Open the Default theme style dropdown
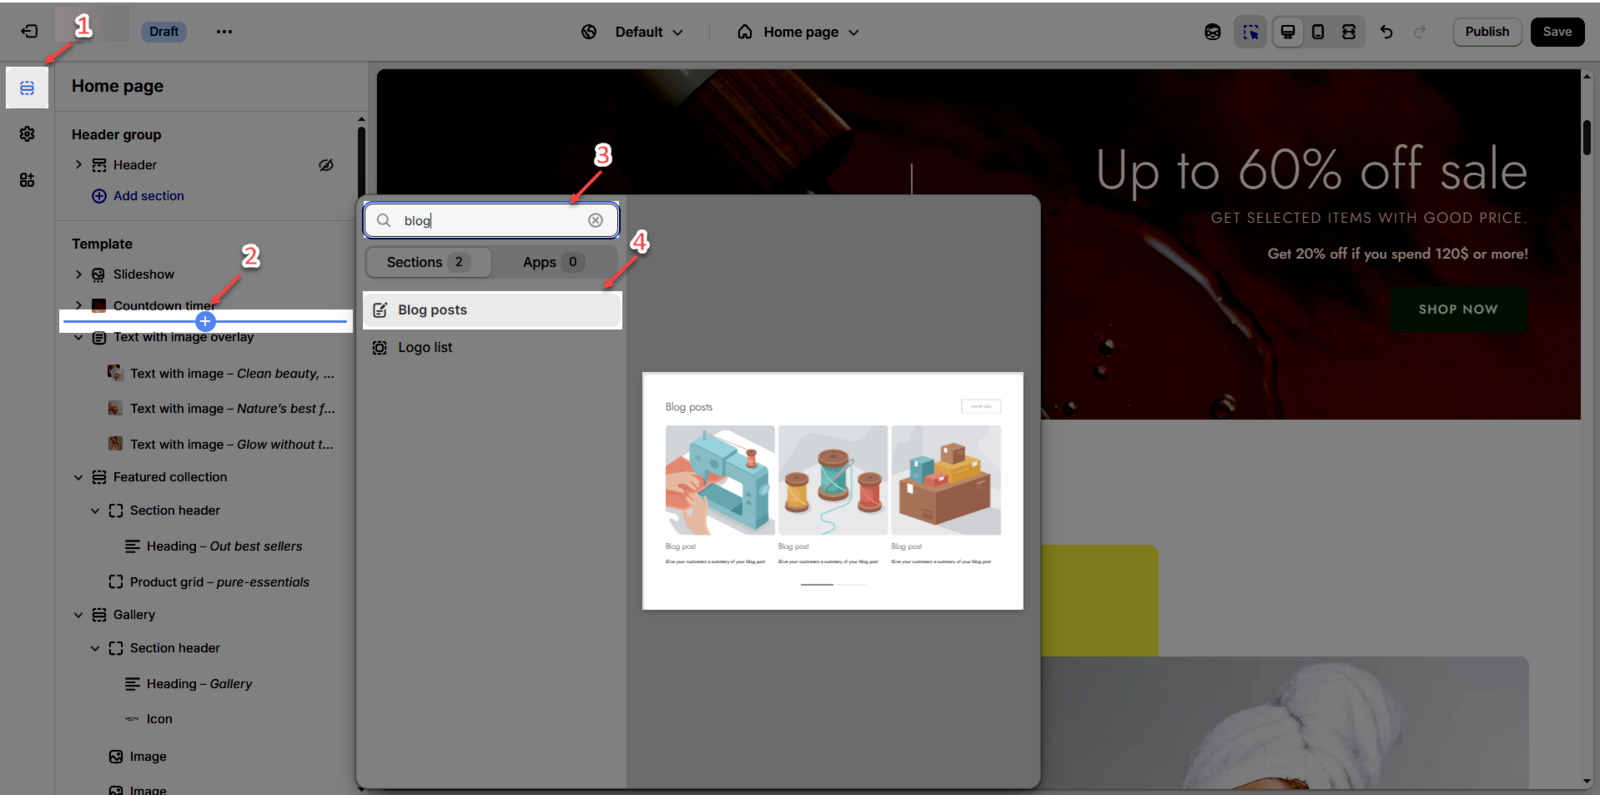Screen dimensions: 1600x795 click(634, 32)
